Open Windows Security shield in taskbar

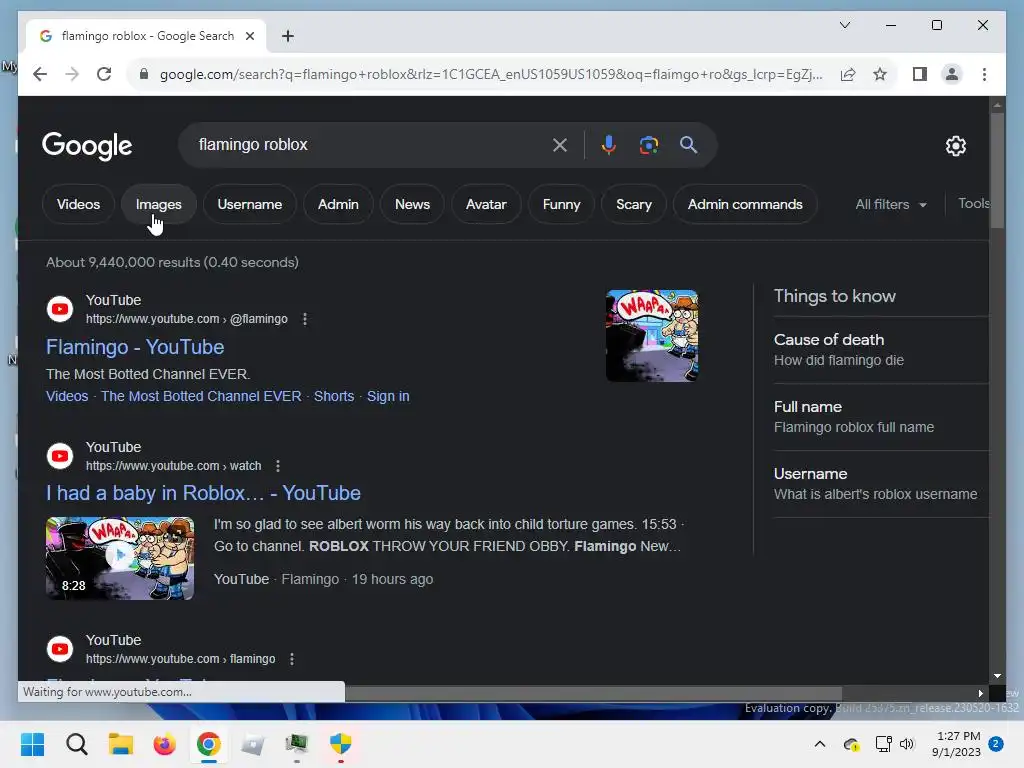click(x=340, y=744)
